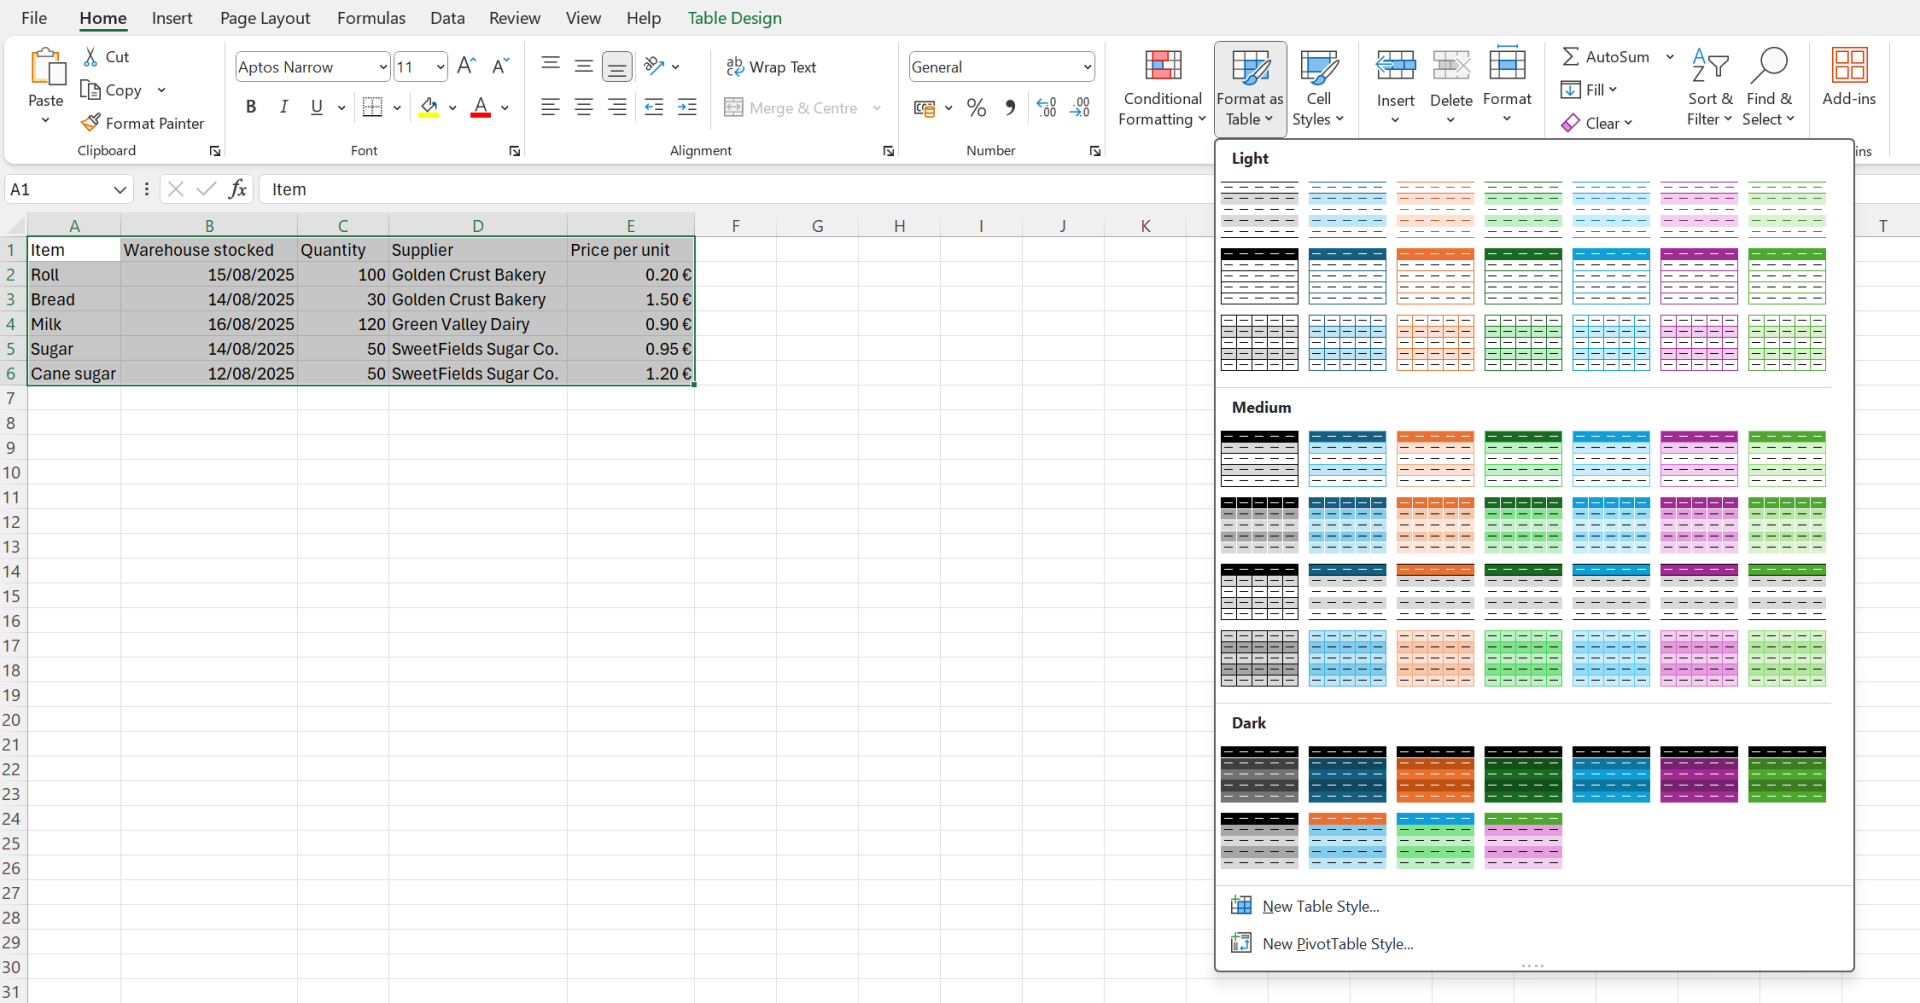1920x1003 pixels.
Task: Decrease font size with the smaller A icon
Action: 501,67
